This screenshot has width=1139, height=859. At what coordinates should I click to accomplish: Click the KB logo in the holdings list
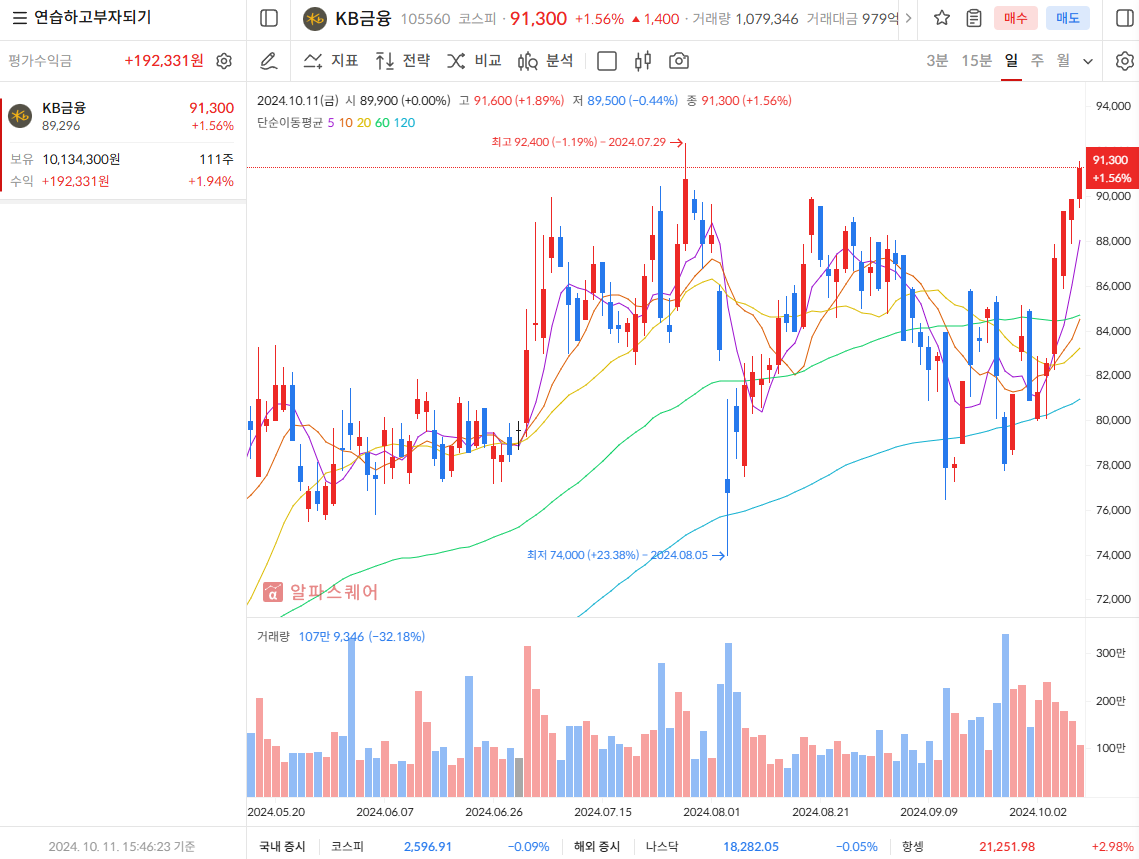(20, 116)
